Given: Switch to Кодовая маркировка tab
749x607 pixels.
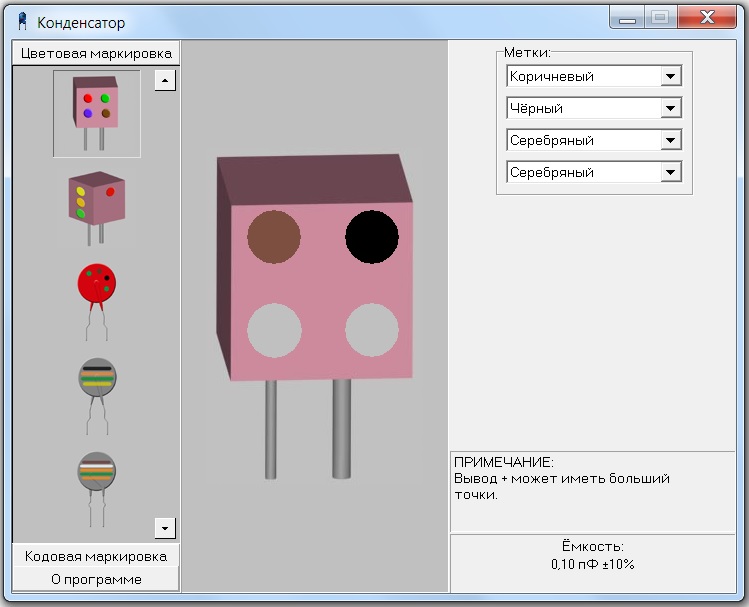Looking at the screenshot, I should [x=96, y=556].
